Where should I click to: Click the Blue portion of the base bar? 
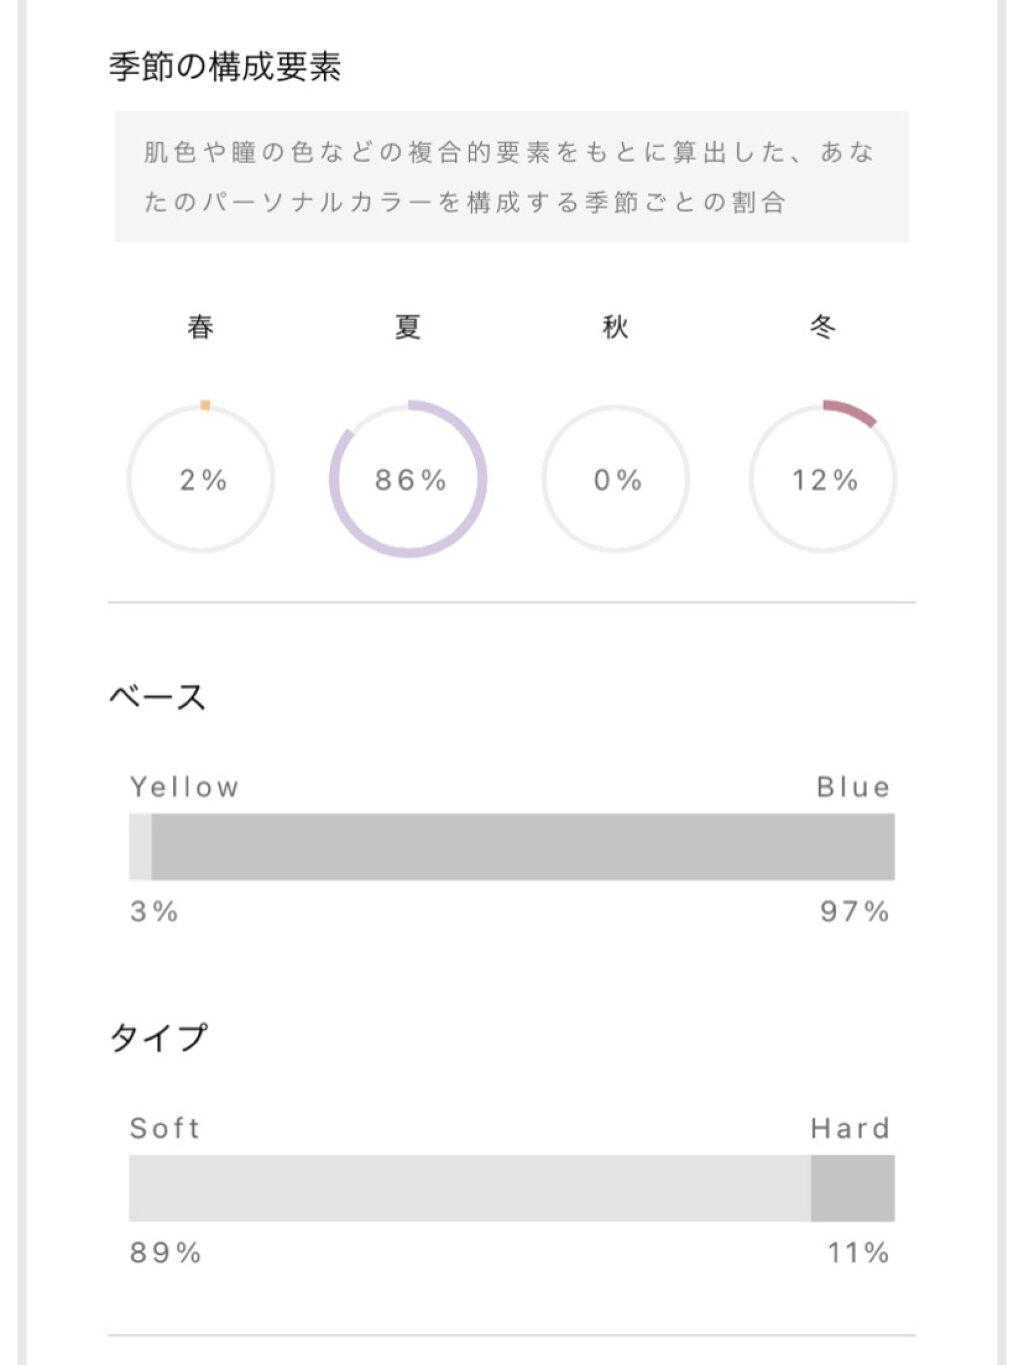click(523, 847)
